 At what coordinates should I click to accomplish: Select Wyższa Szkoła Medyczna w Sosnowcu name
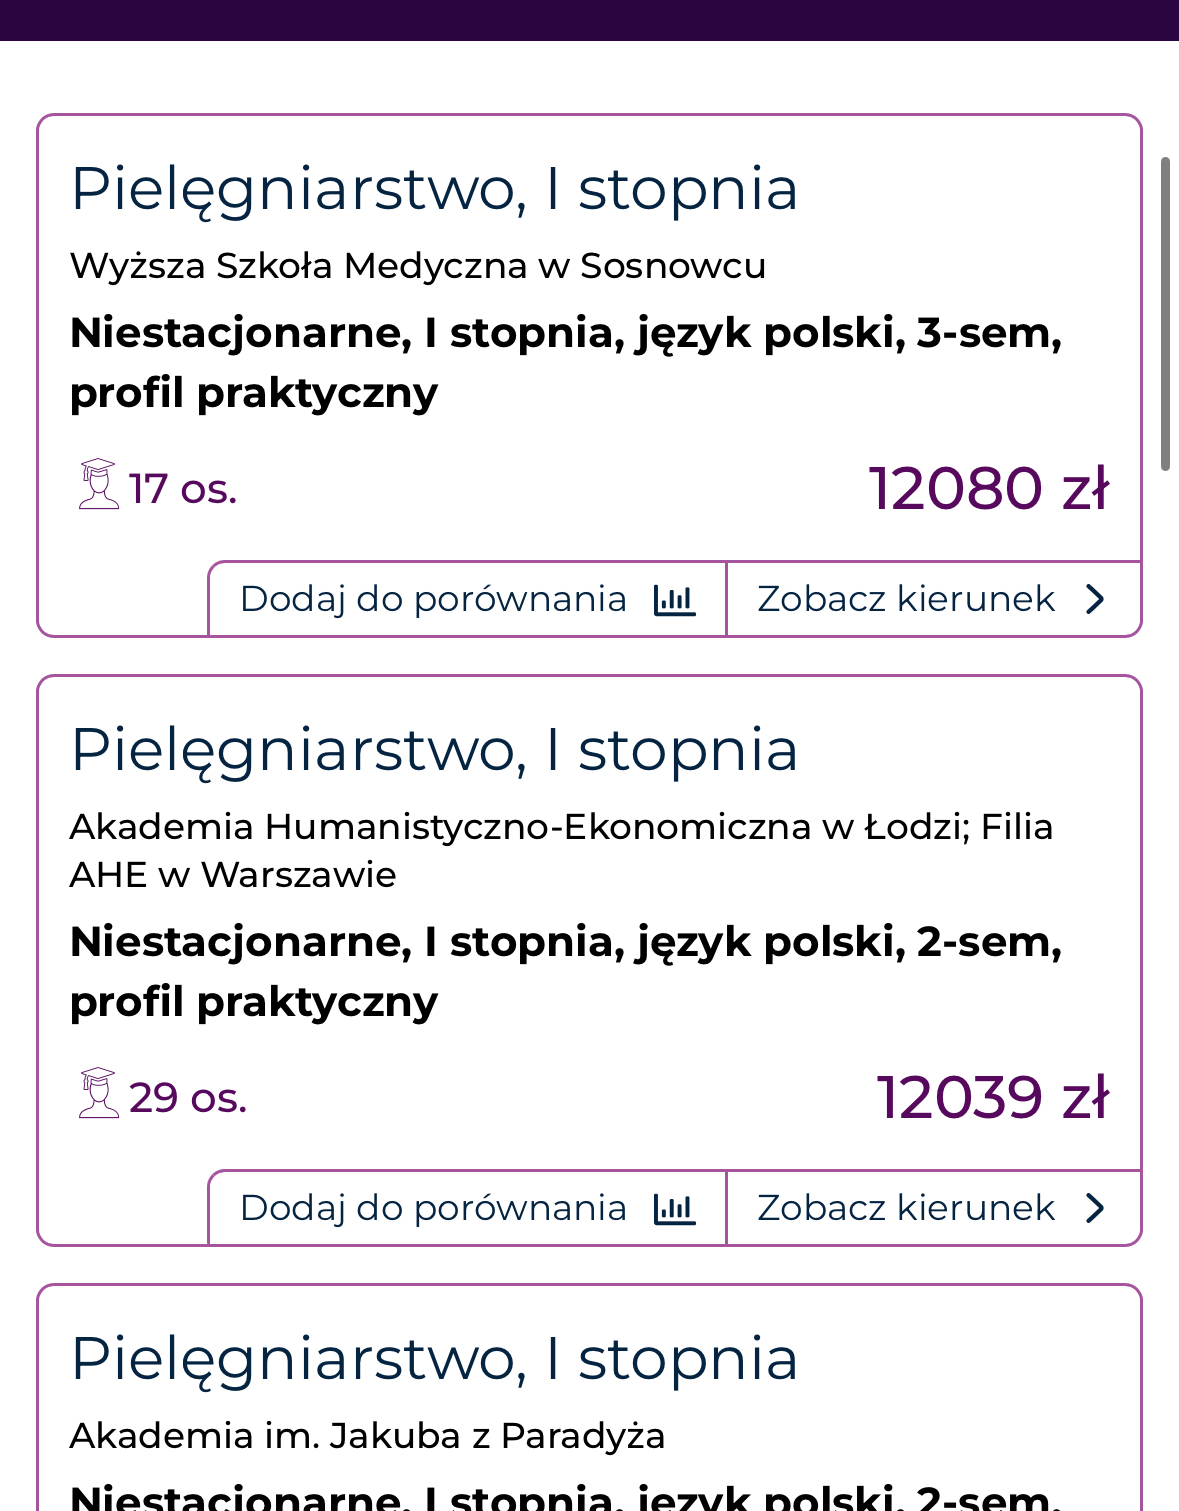418,266
